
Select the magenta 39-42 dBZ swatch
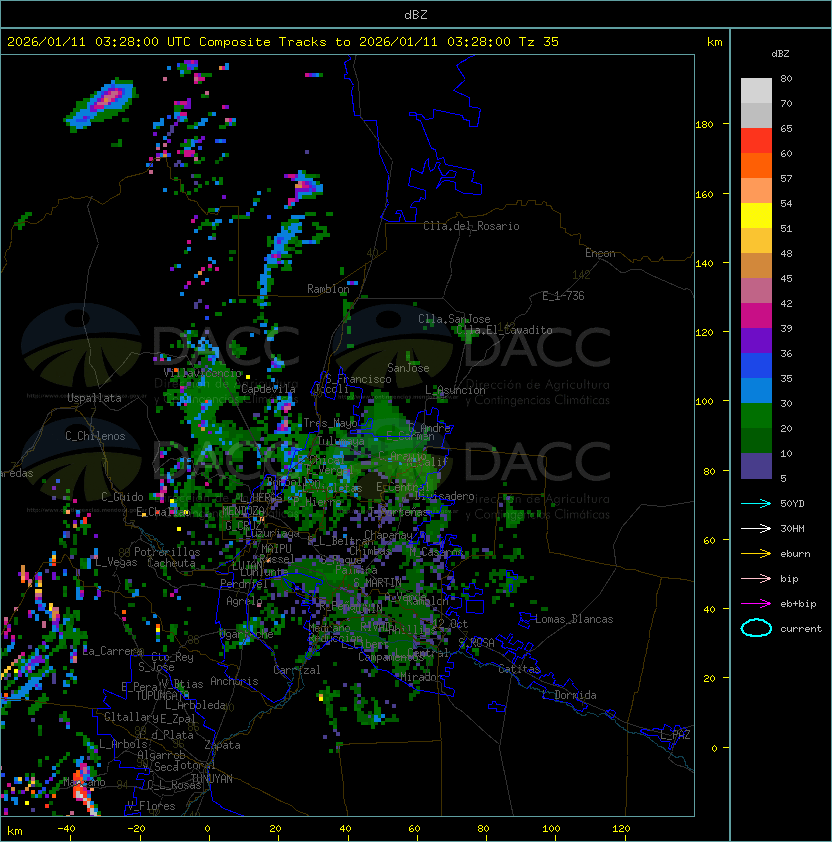[756, 316]
